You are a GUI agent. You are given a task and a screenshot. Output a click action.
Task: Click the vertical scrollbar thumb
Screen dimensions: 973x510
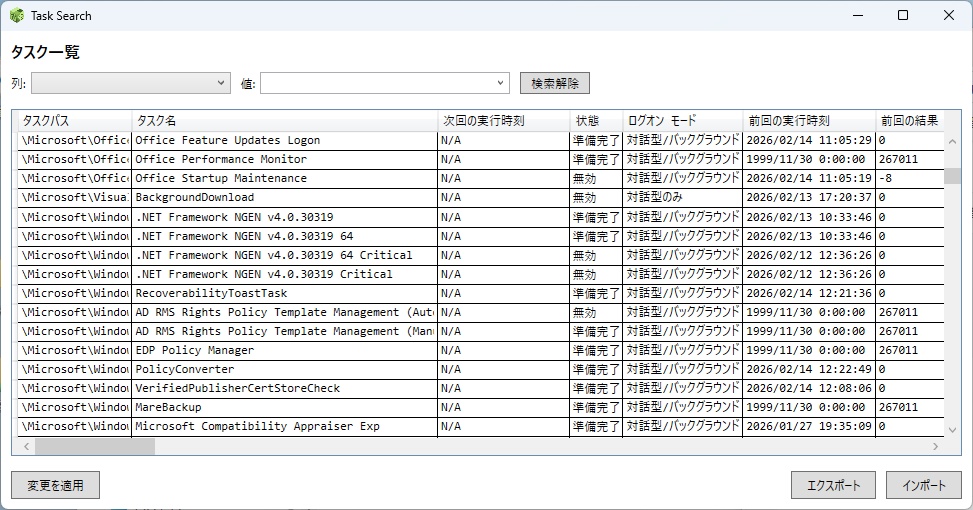[953, 176]
